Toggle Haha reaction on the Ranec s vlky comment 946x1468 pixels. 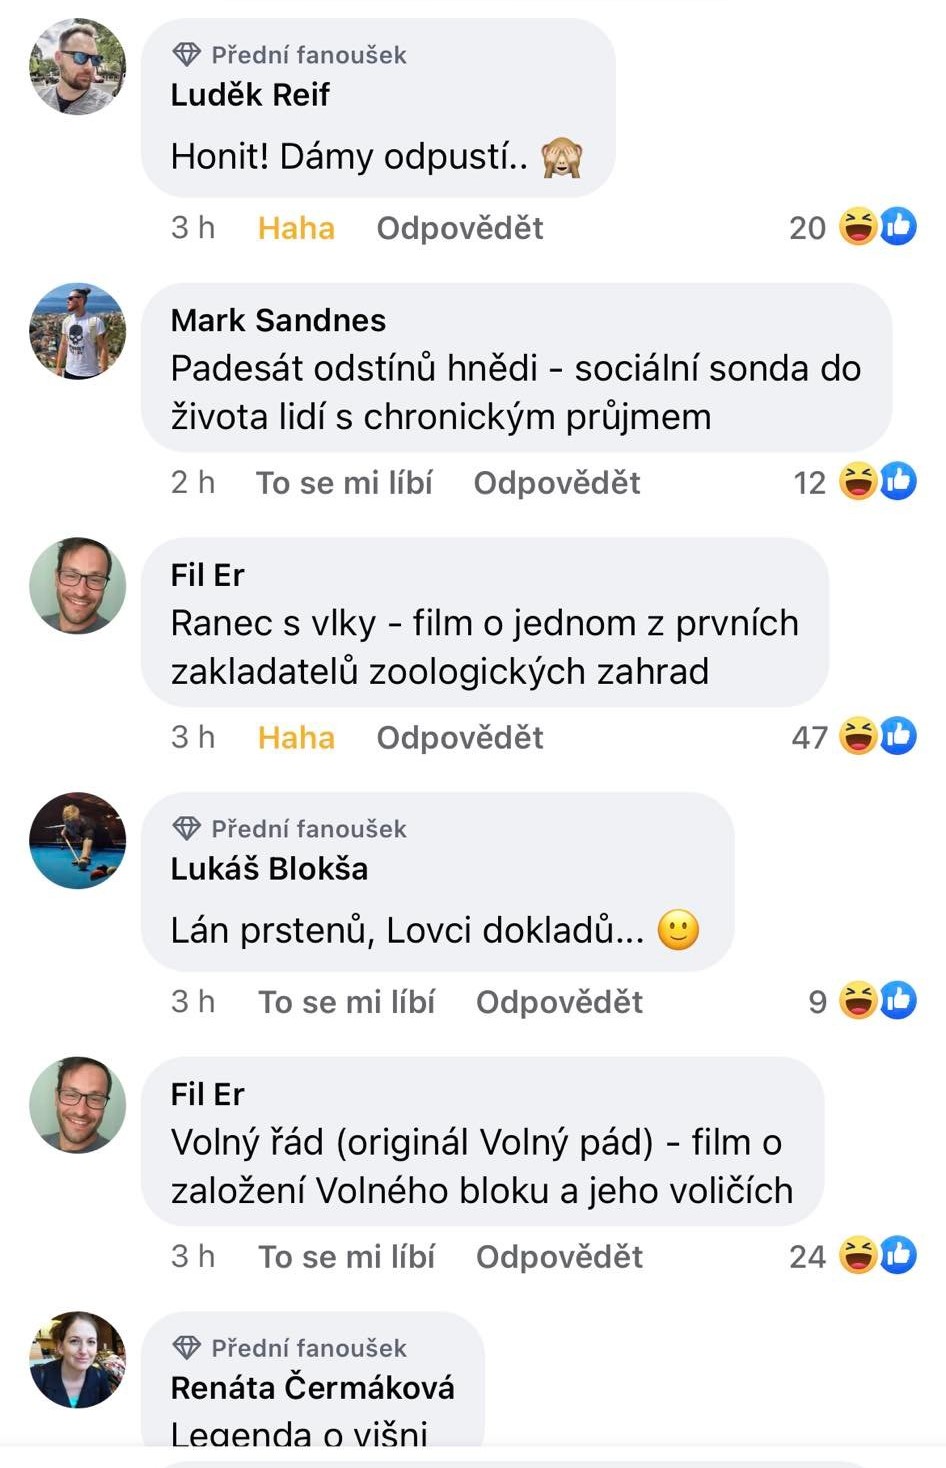click(x=296, y=738)
